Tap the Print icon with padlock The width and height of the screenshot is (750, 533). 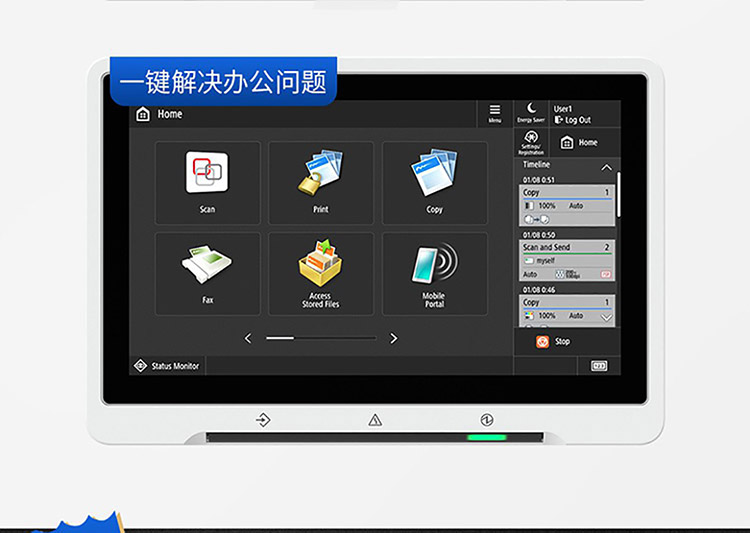(320, 182)
